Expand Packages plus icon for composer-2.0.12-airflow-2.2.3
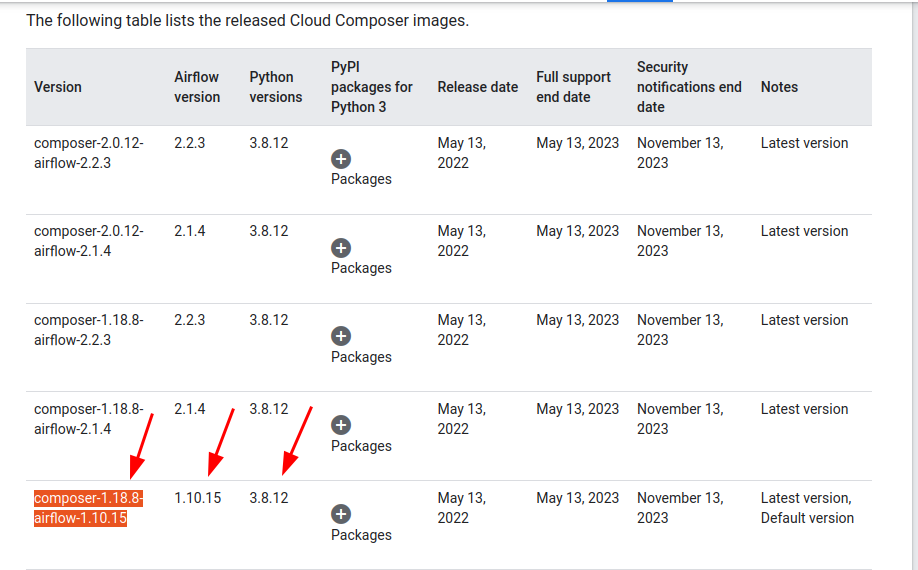The height and width of the screenshot is (570, 918). coord(341,159)
